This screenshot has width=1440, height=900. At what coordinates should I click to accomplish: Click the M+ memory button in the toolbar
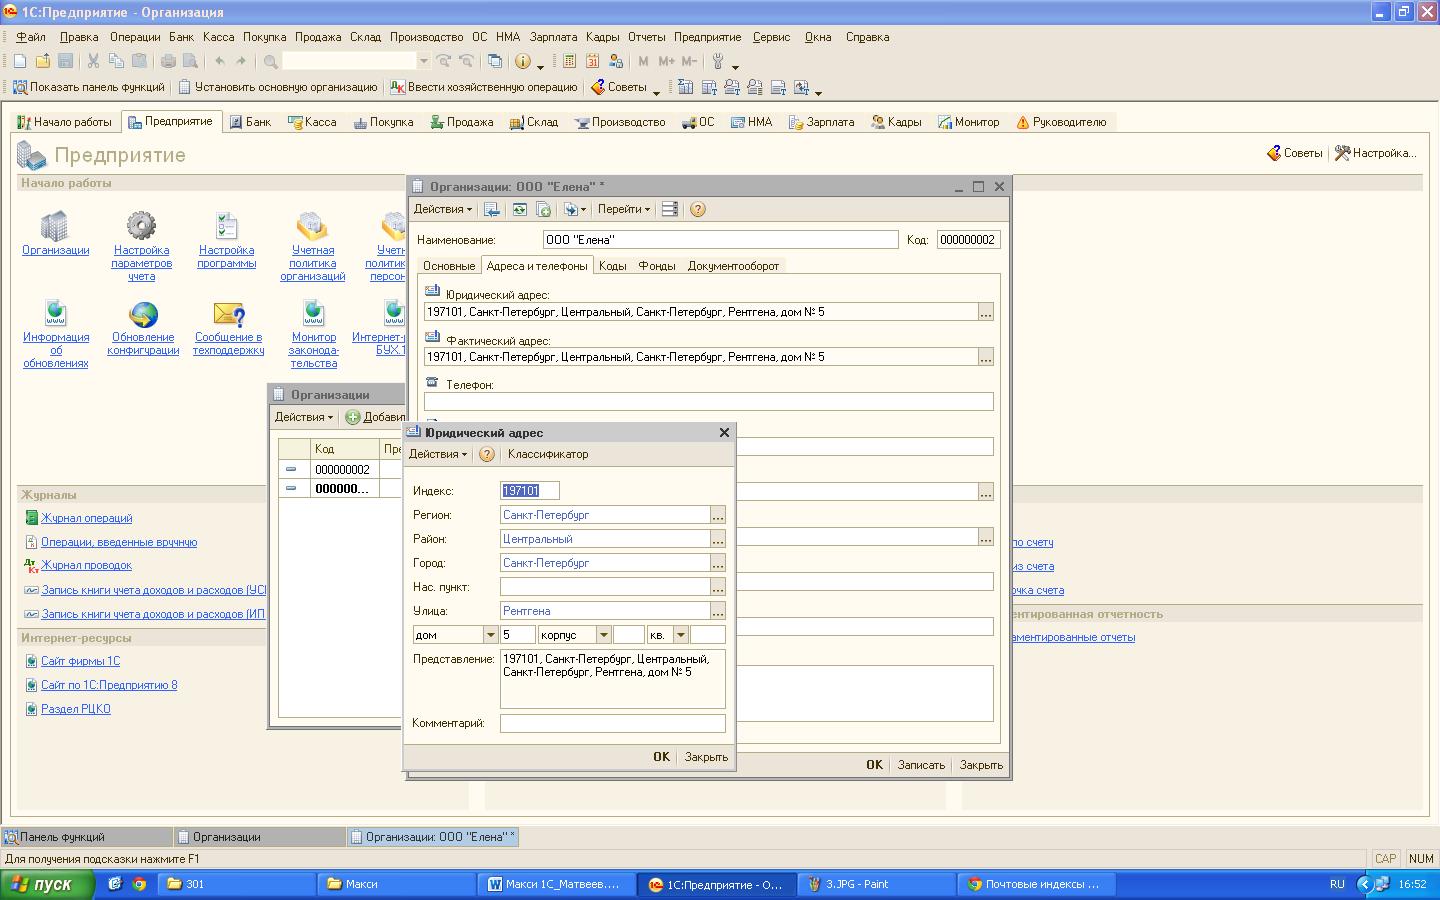pyautogui.click(x=666, y=61)
